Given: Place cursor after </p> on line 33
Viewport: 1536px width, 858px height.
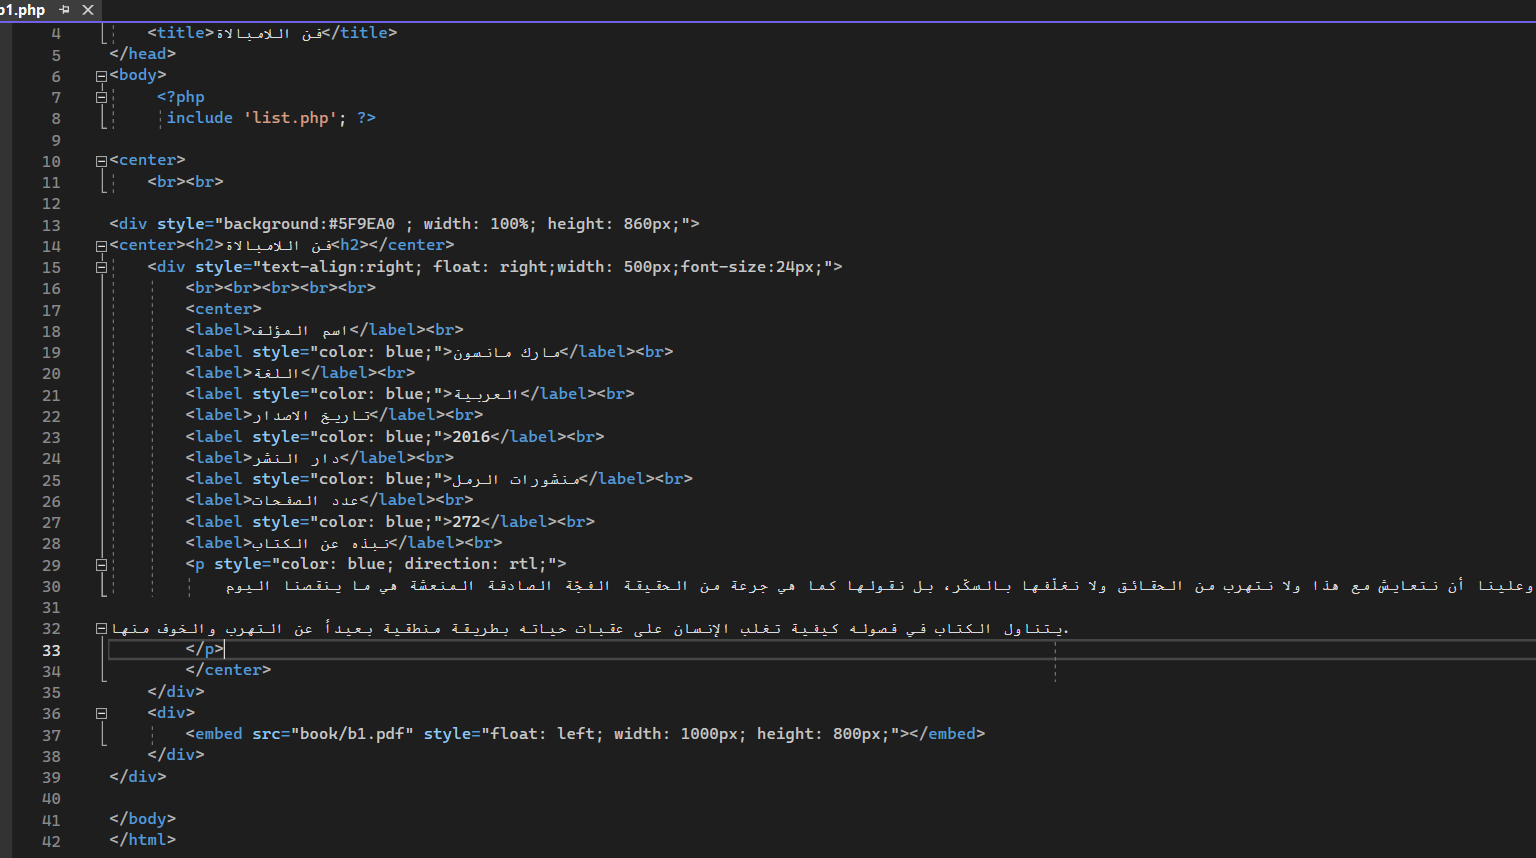Looking at the screenshot, I should [x=225, y=649].
